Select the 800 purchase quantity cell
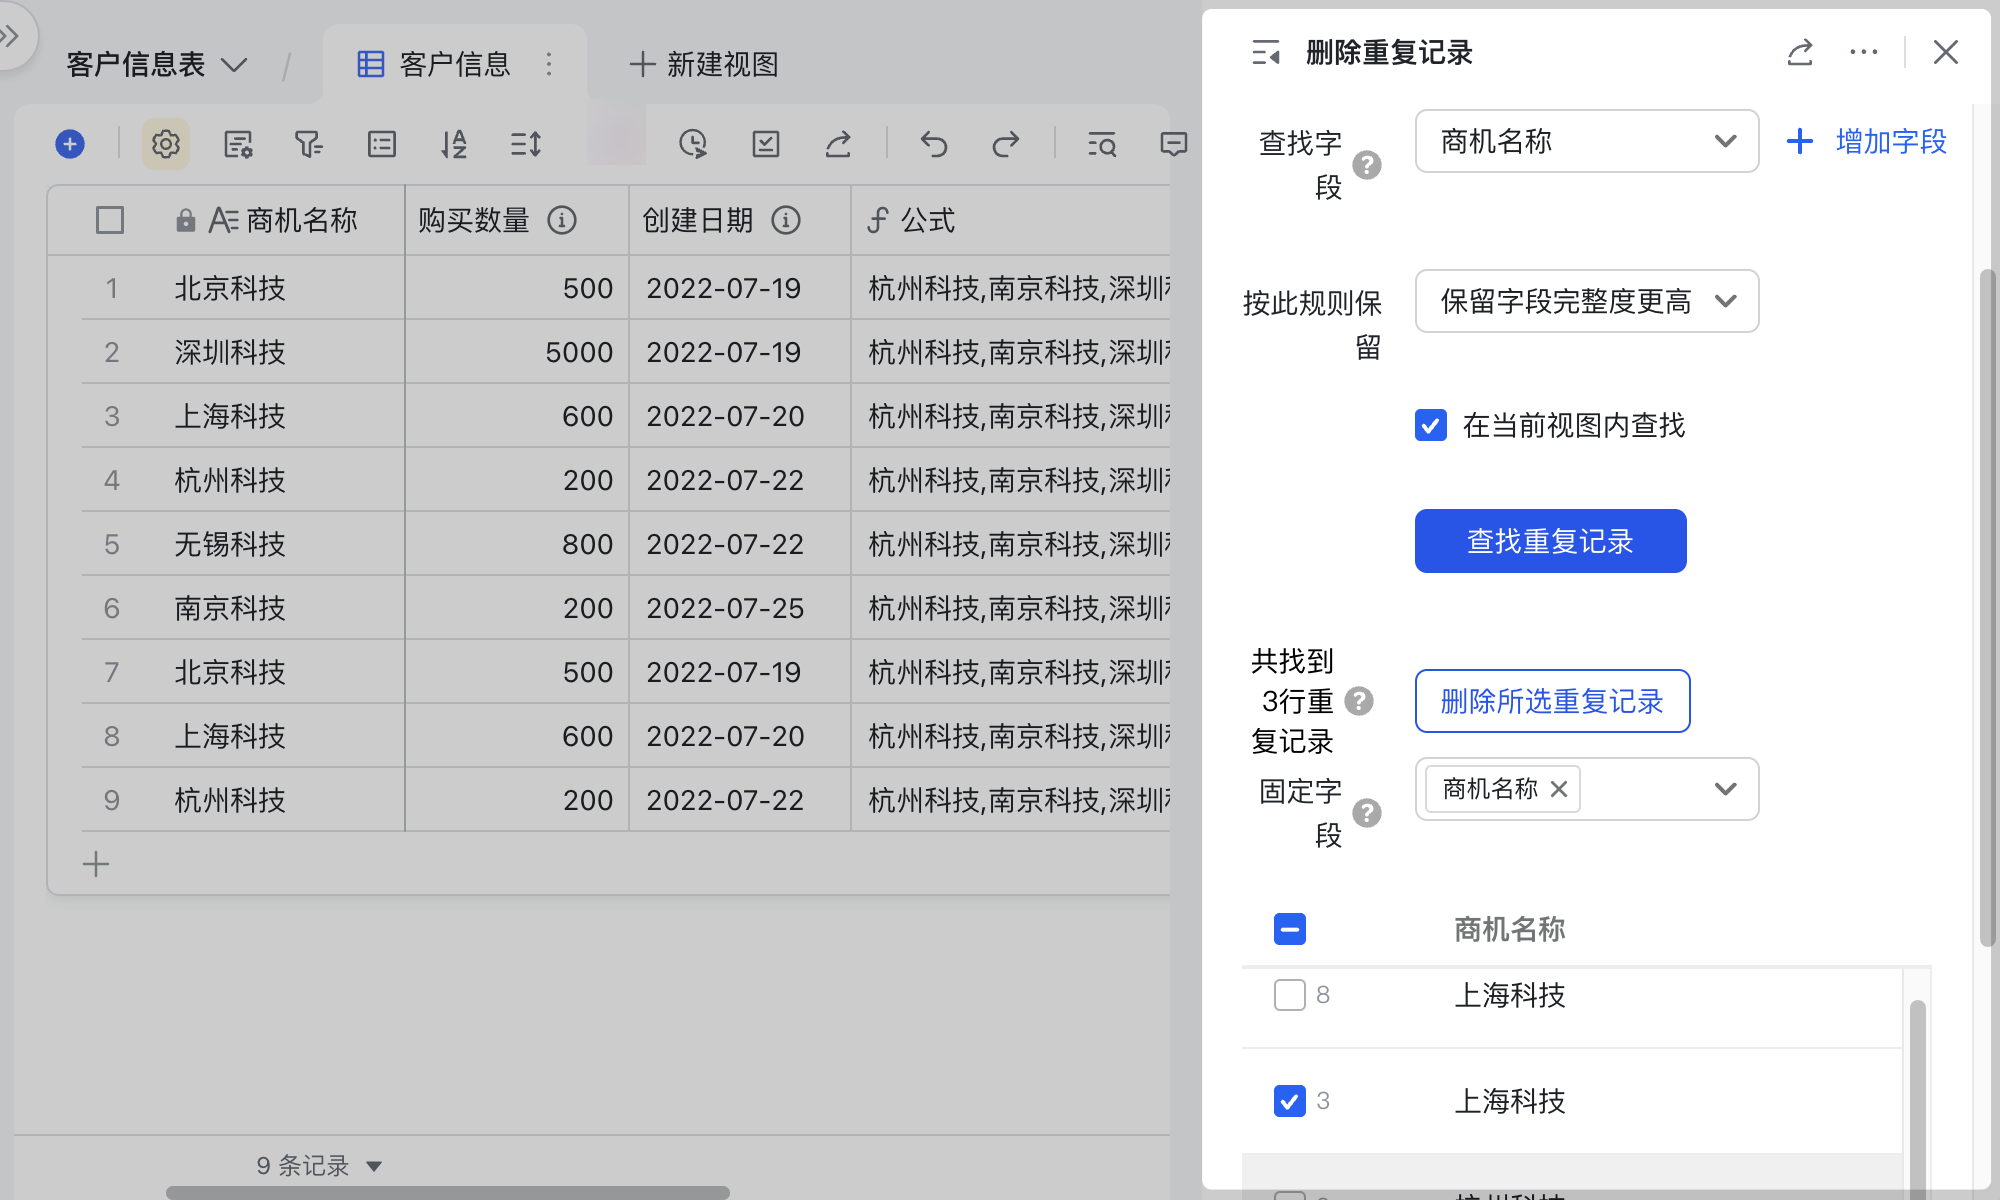This screenshot has width=2000, height=1200. click(x=517, y=544)
